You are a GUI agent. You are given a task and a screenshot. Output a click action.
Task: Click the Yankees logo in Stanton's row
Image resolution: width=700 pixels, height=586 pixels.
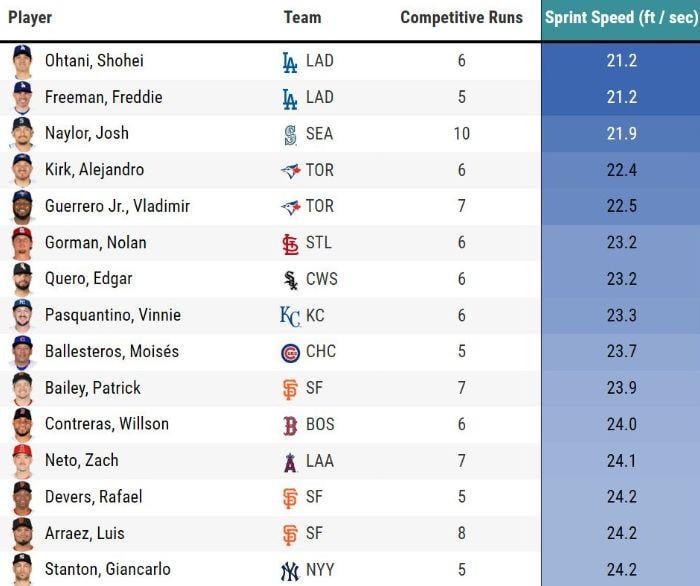pyautogui.click(x=290, y=570)
